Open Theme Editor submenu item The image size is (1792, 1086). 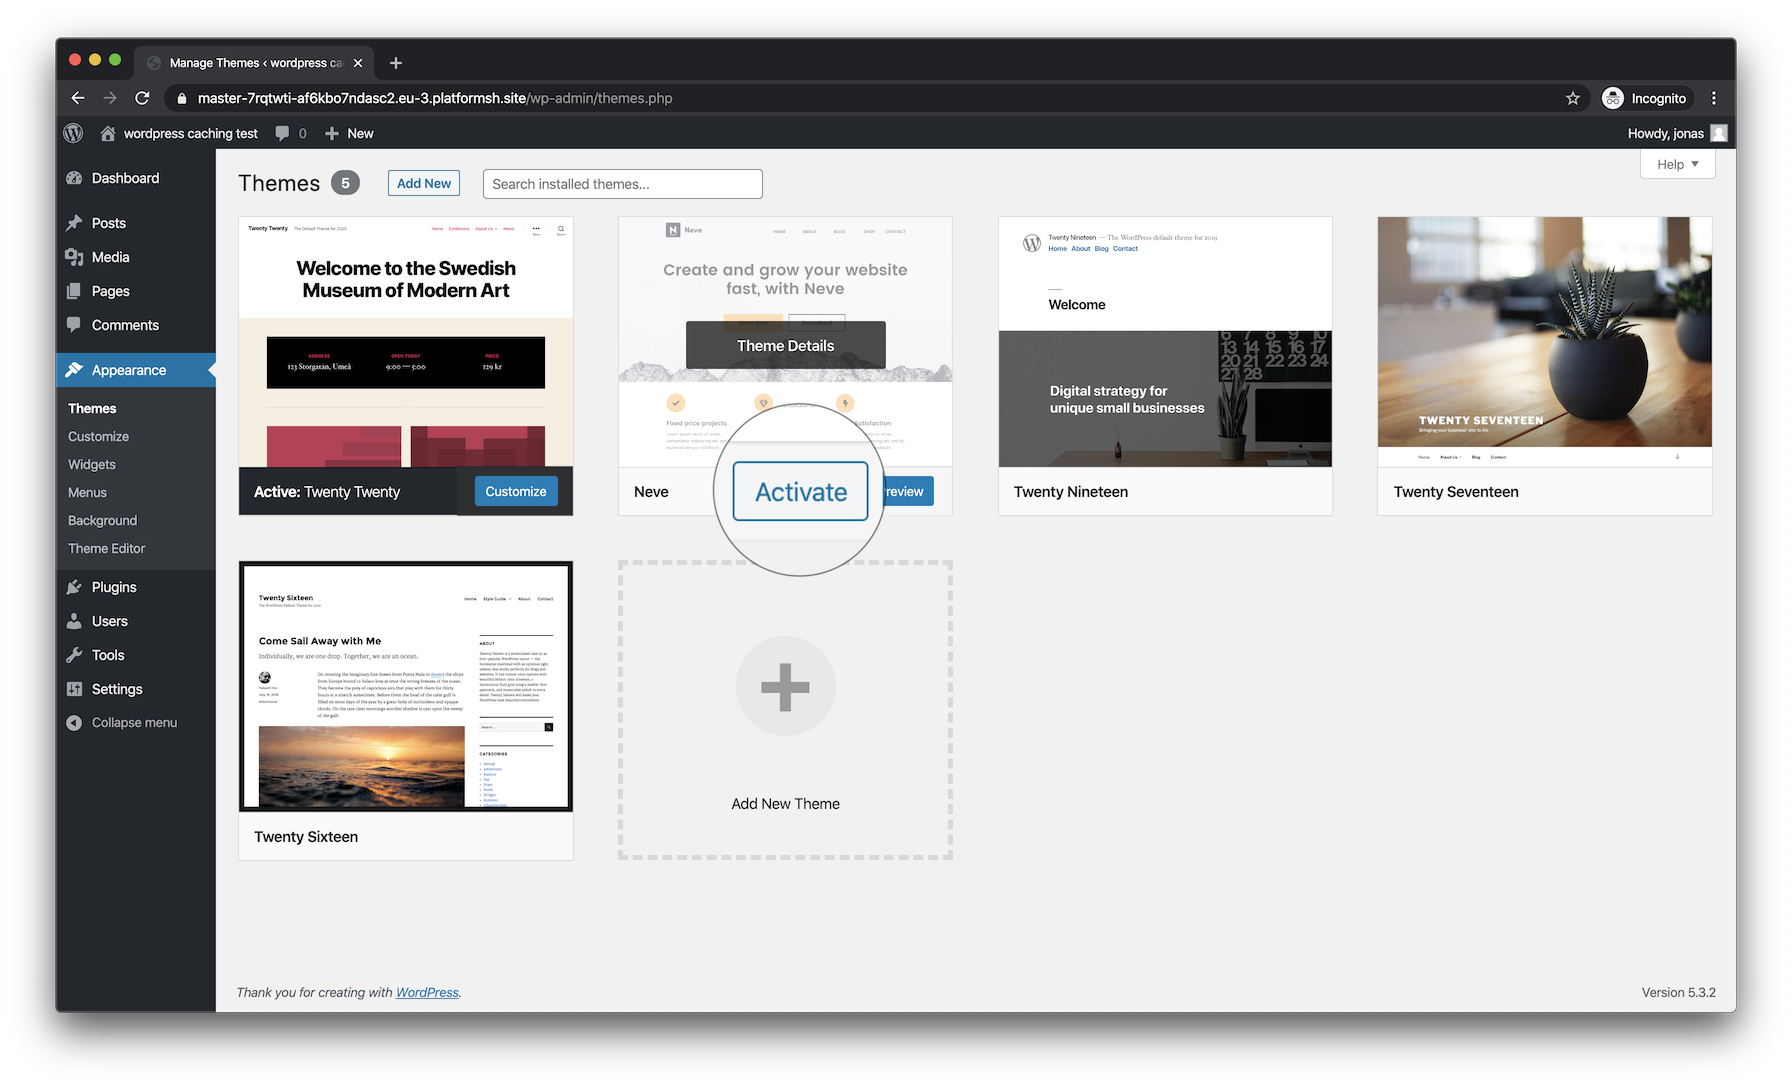pyautogui.click(x=106, y=548)
